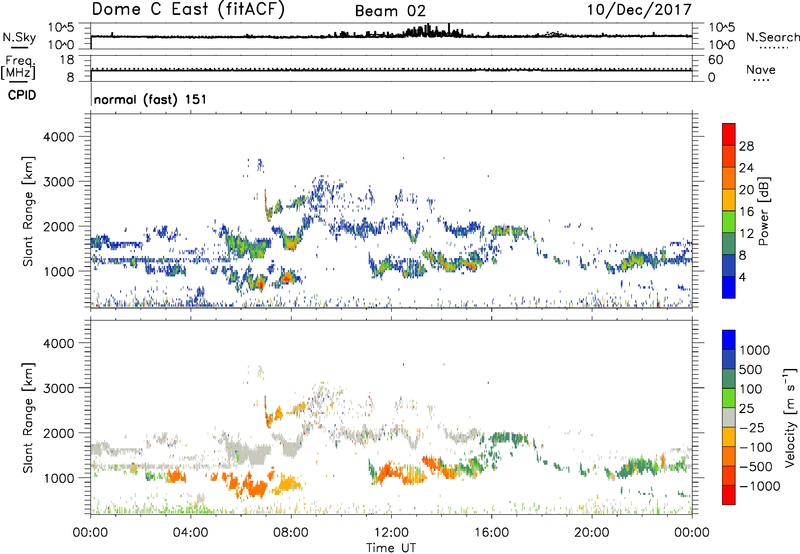Click the 'Dome C East (fitACF)' title
The width and height of the screenshot is (800, 554).
click(188, 10)
